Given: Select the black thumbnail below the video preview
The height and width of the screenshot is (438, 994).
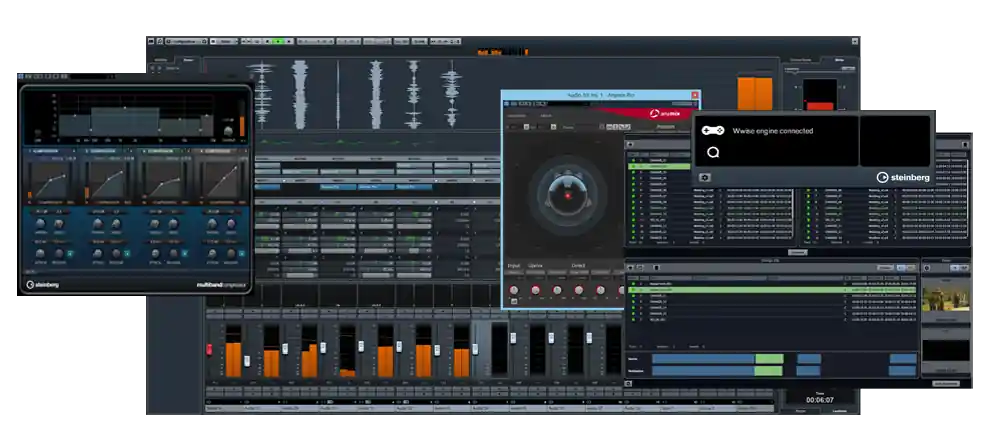Looking at the screenshot, I should click(945, 351).
